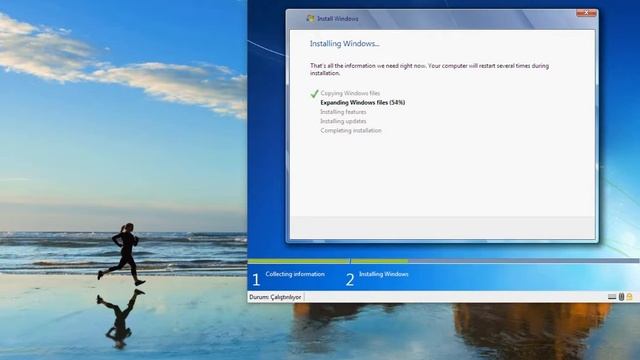
Task: Click 'Installing features' step text
Action: [343, 112]
